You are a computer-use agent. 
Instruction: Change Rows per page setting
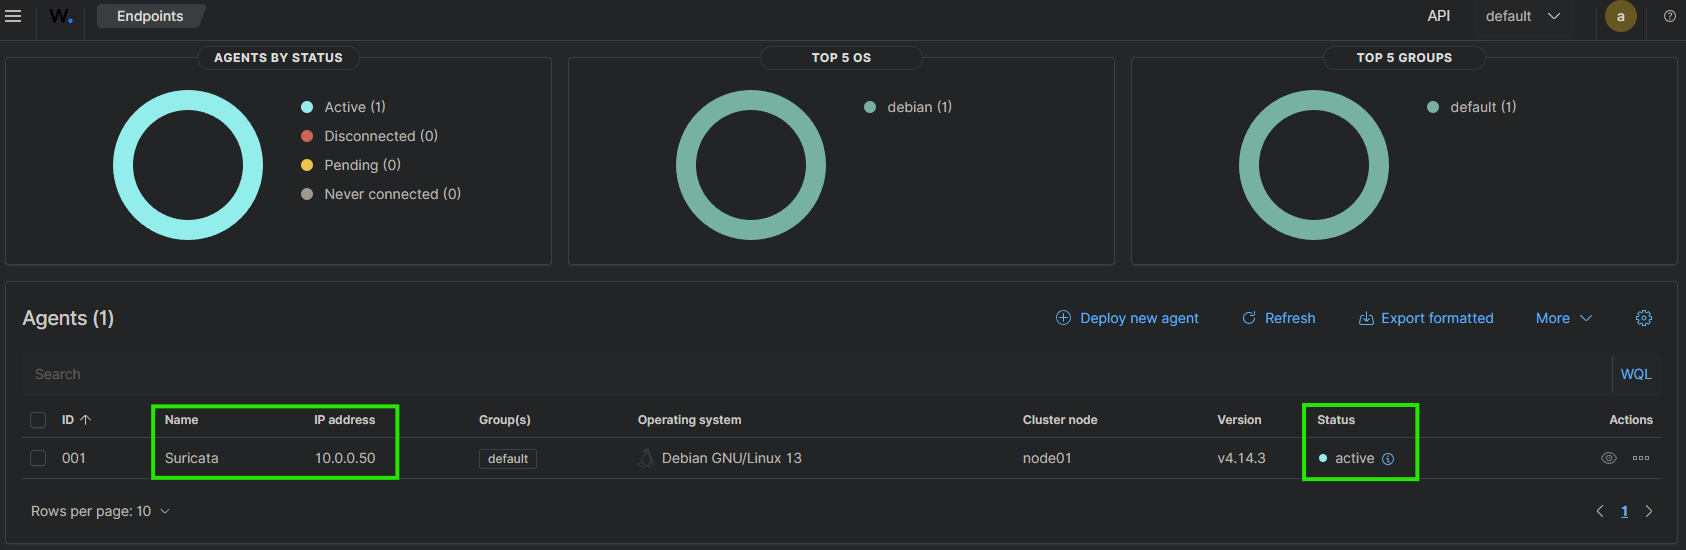pos(100,511)
